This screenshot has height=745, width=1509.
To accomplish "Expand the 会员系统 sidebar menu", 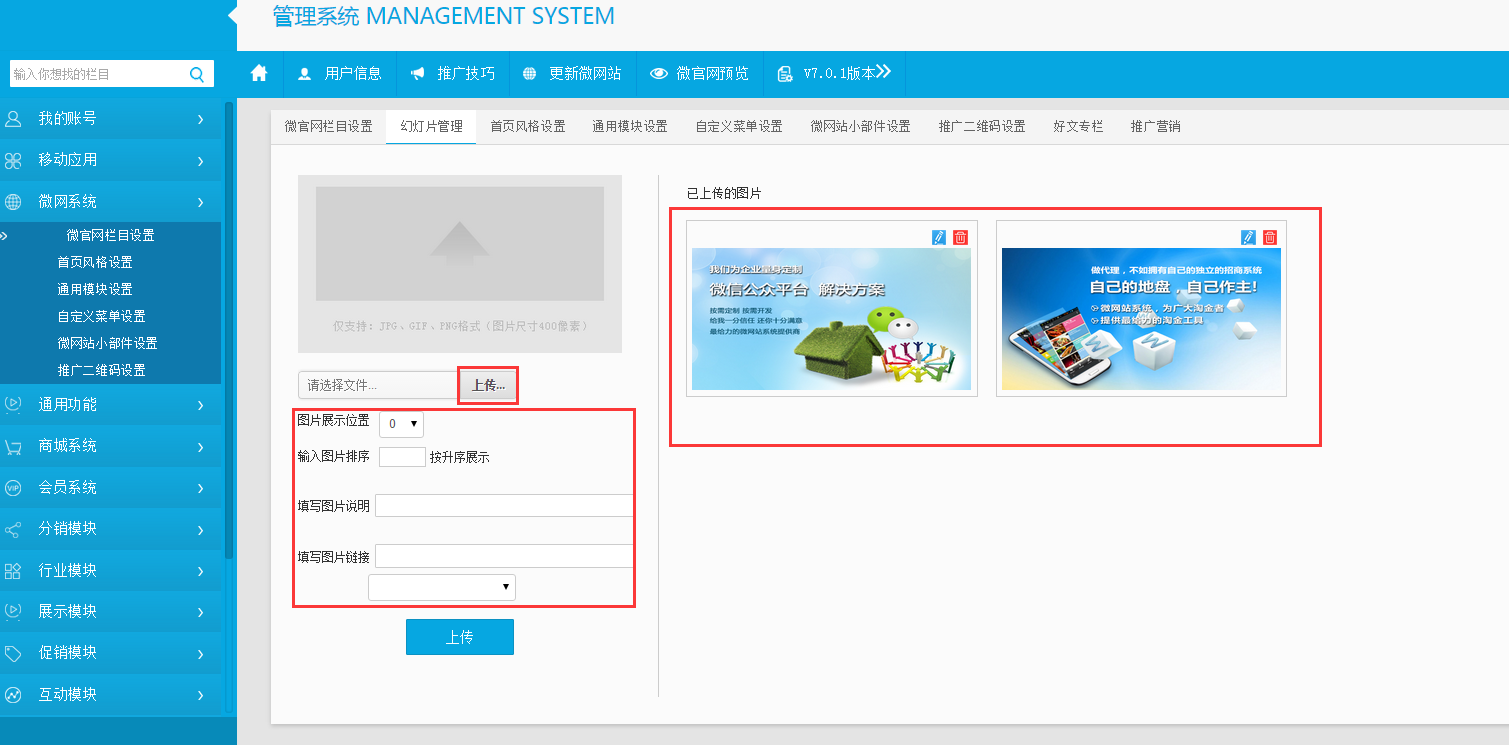I will 110,487.
